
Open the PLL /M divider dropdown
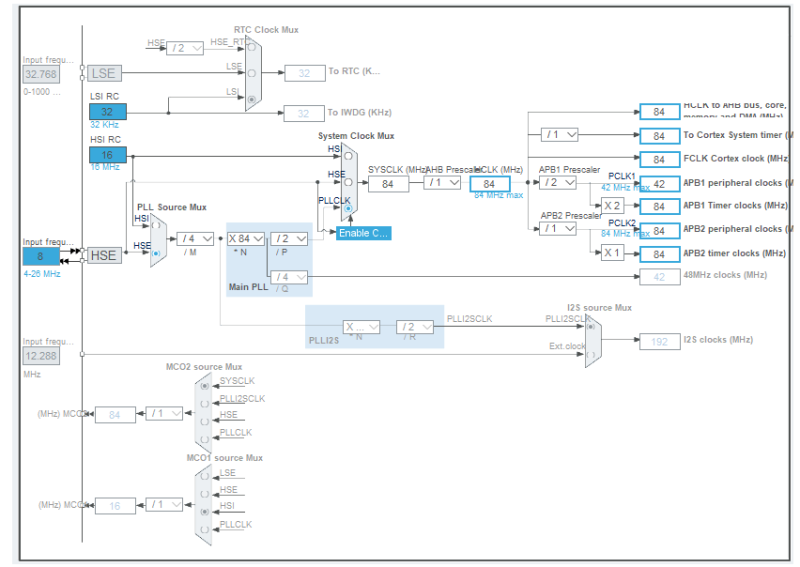[x=195, y=238]
